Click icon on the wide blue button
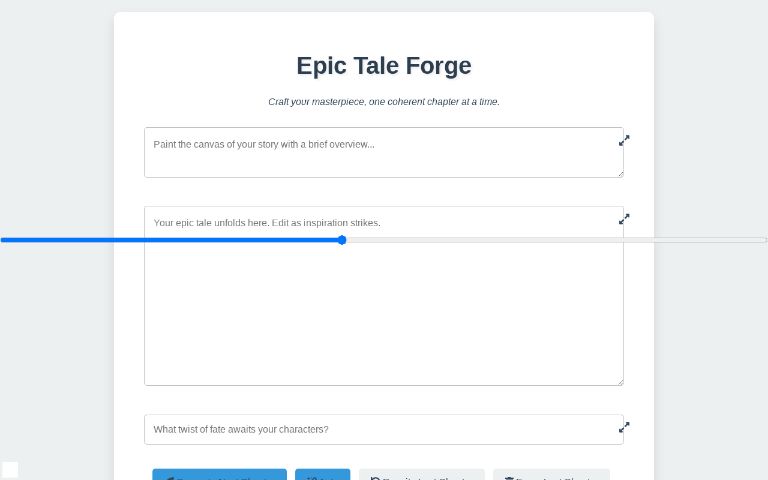This screenshot has width=768, height=480. coord(170,477)
